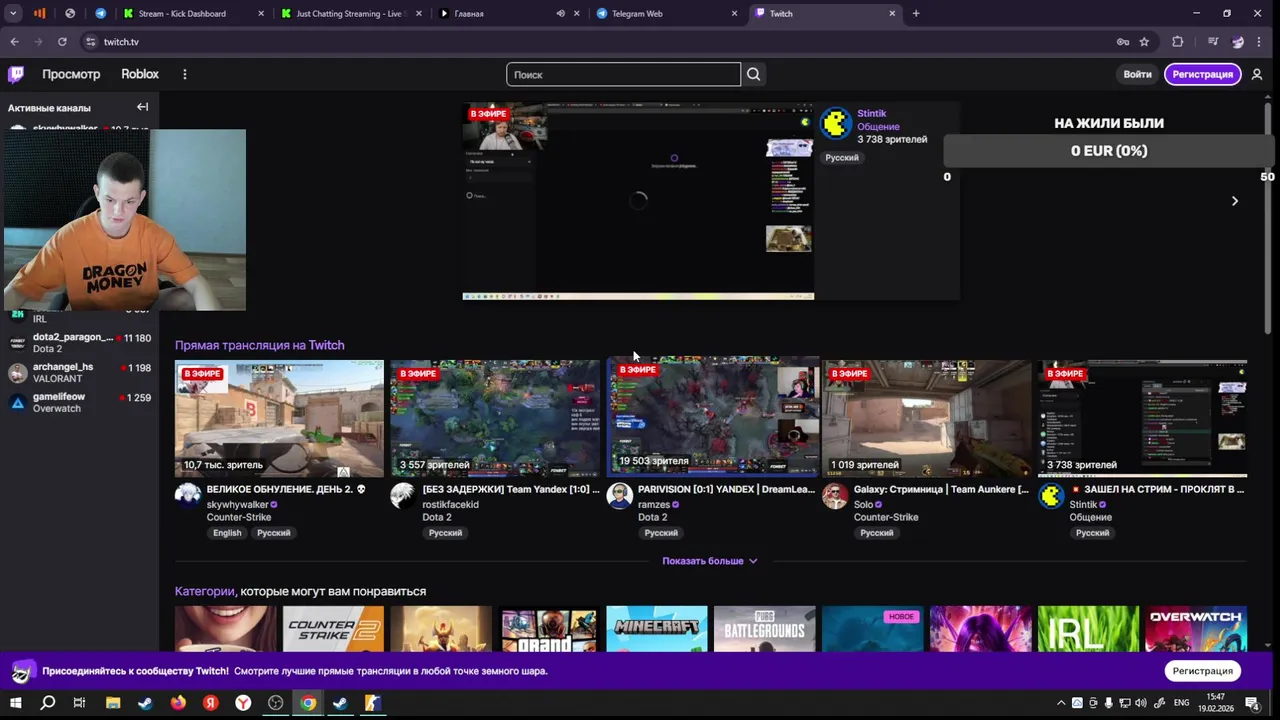Open Dota 2 category under ramzes
Image resolution: width=1280 pixels, height=720 pixels.
click(x=652, y=517)
